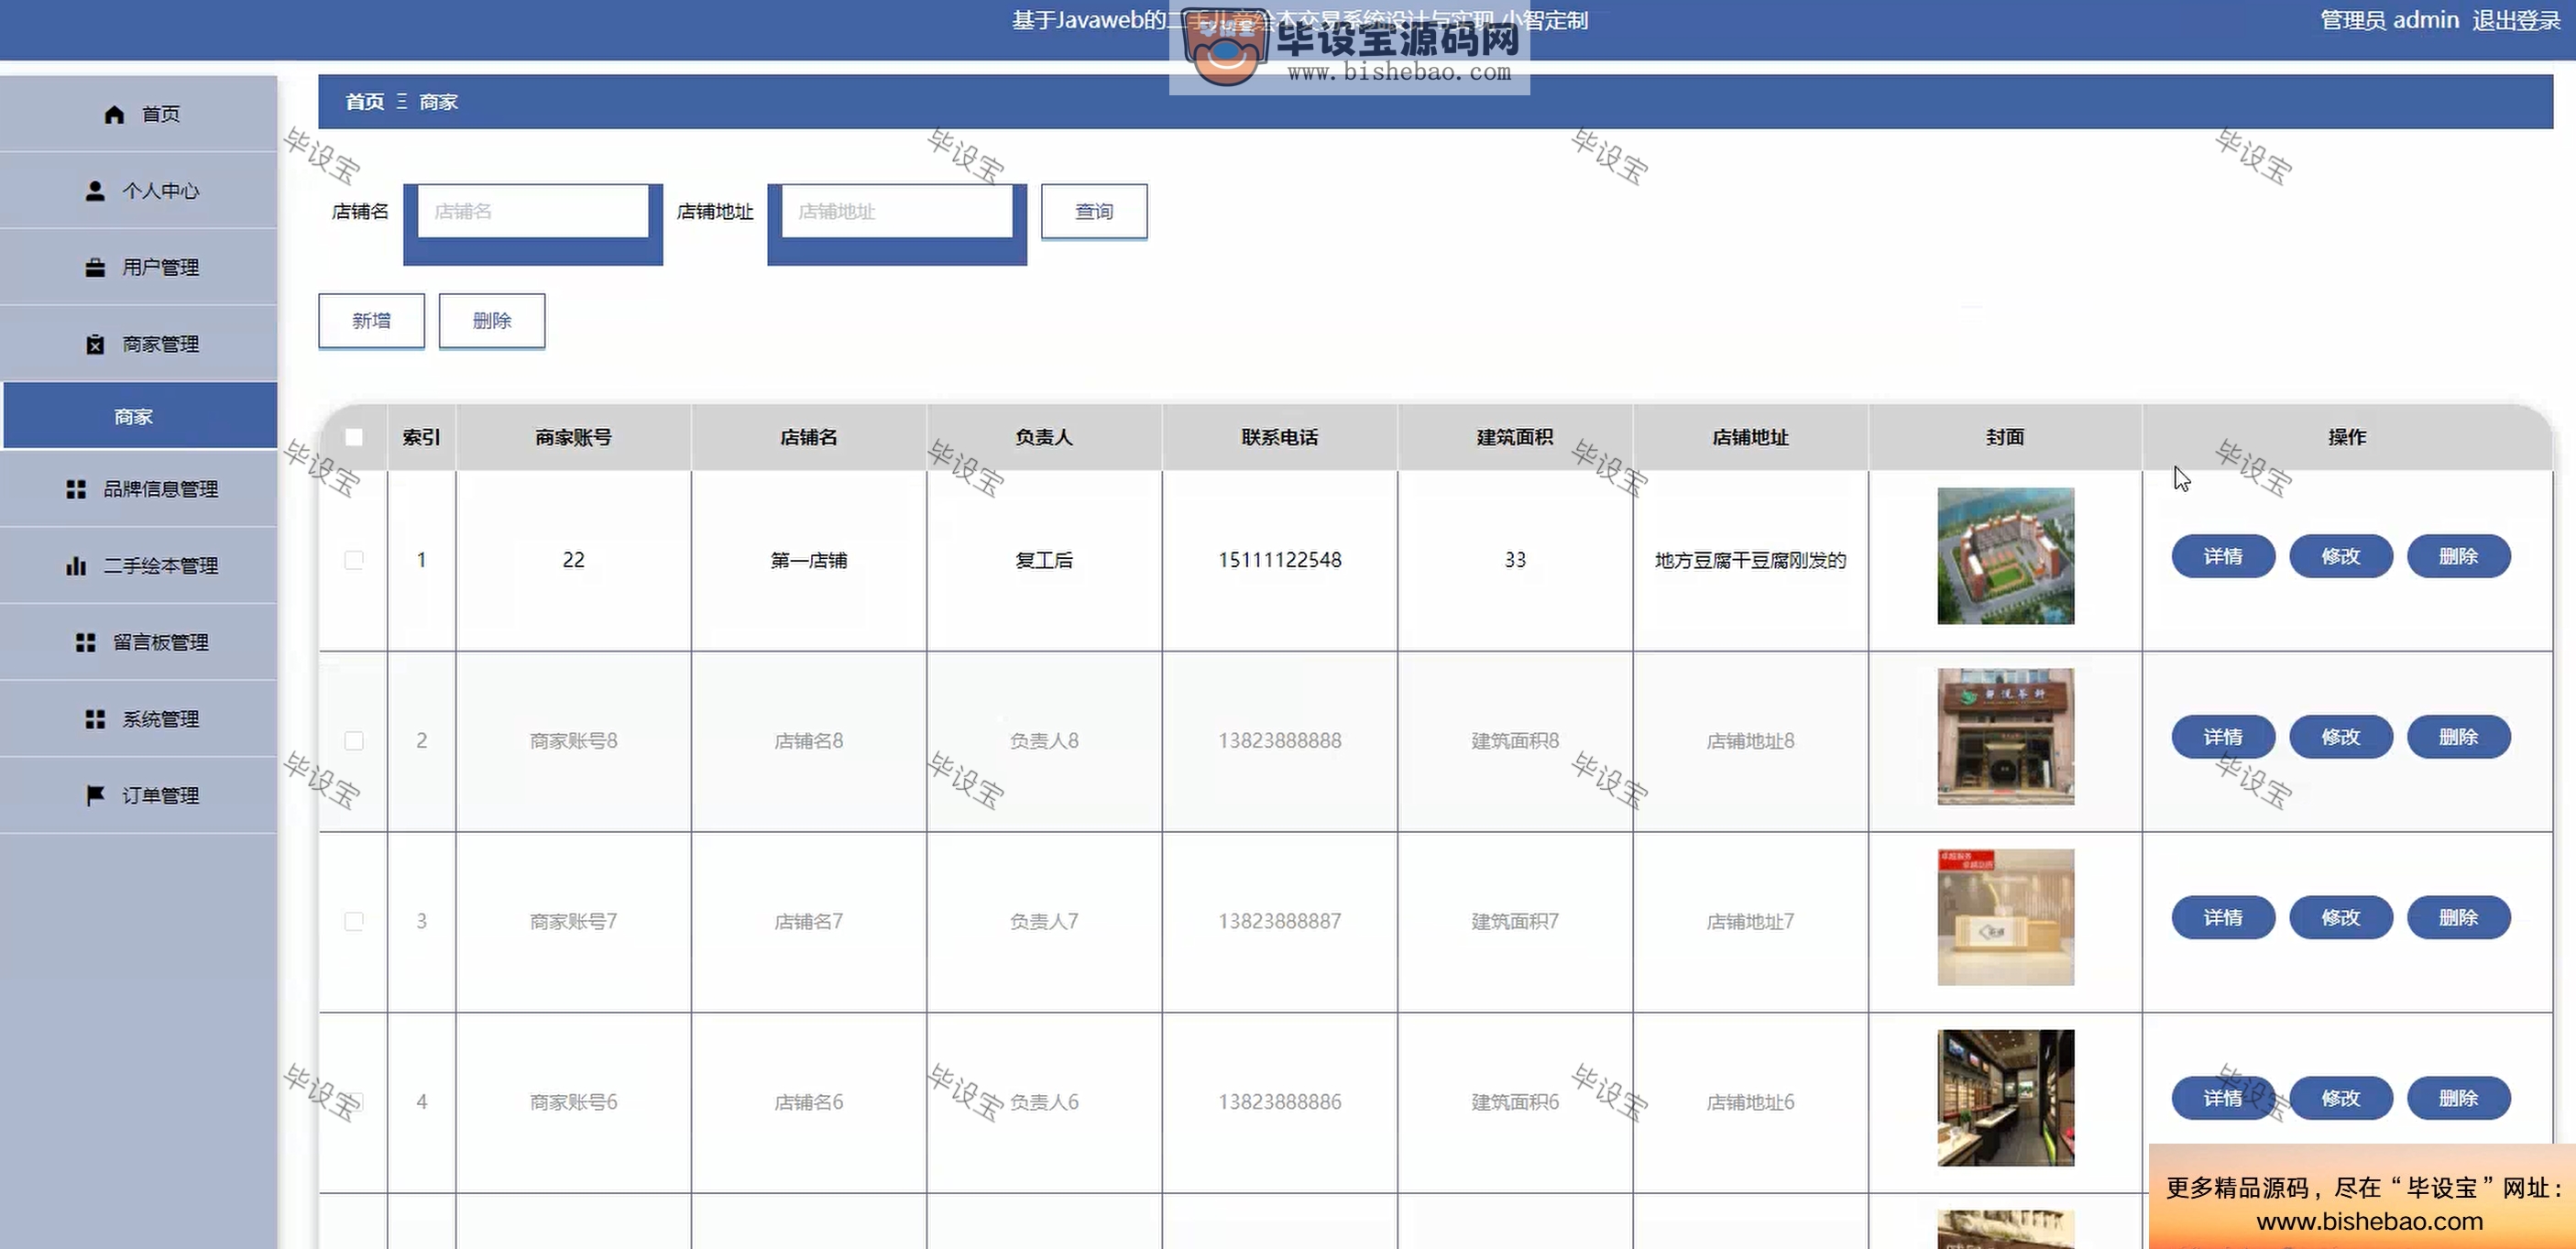Click the grid icon beside 品牌信息管理
The width and height of the screenshot is (2576, 1249).
tap(76, 489)
